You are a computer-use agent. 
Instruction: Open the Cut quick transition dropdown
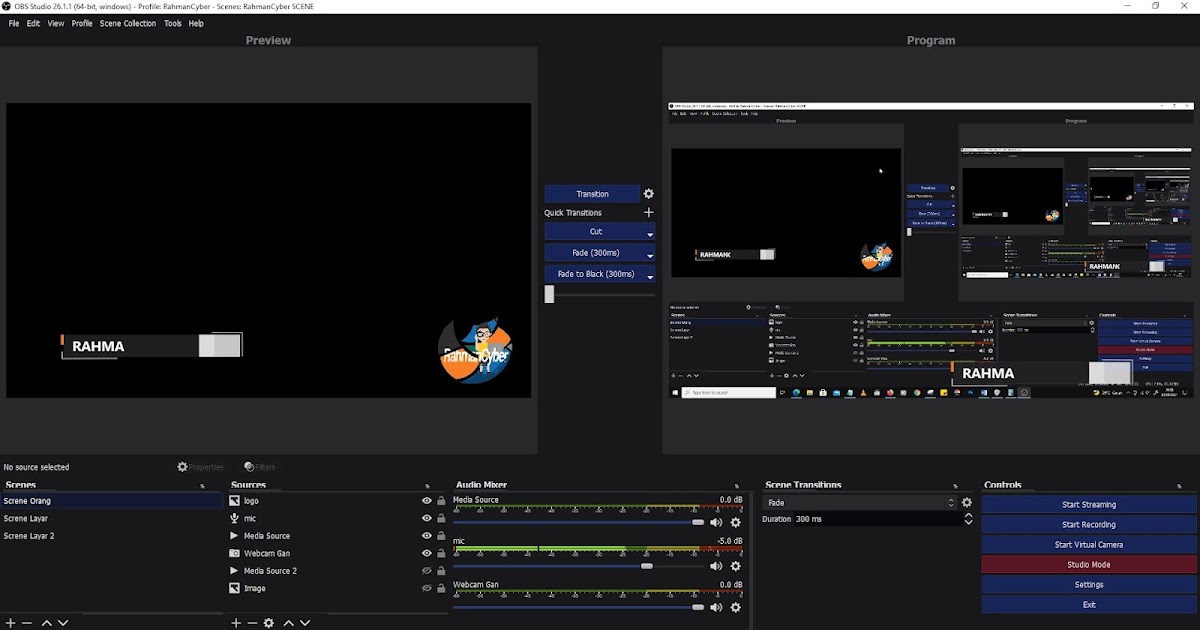pos(649,234)
